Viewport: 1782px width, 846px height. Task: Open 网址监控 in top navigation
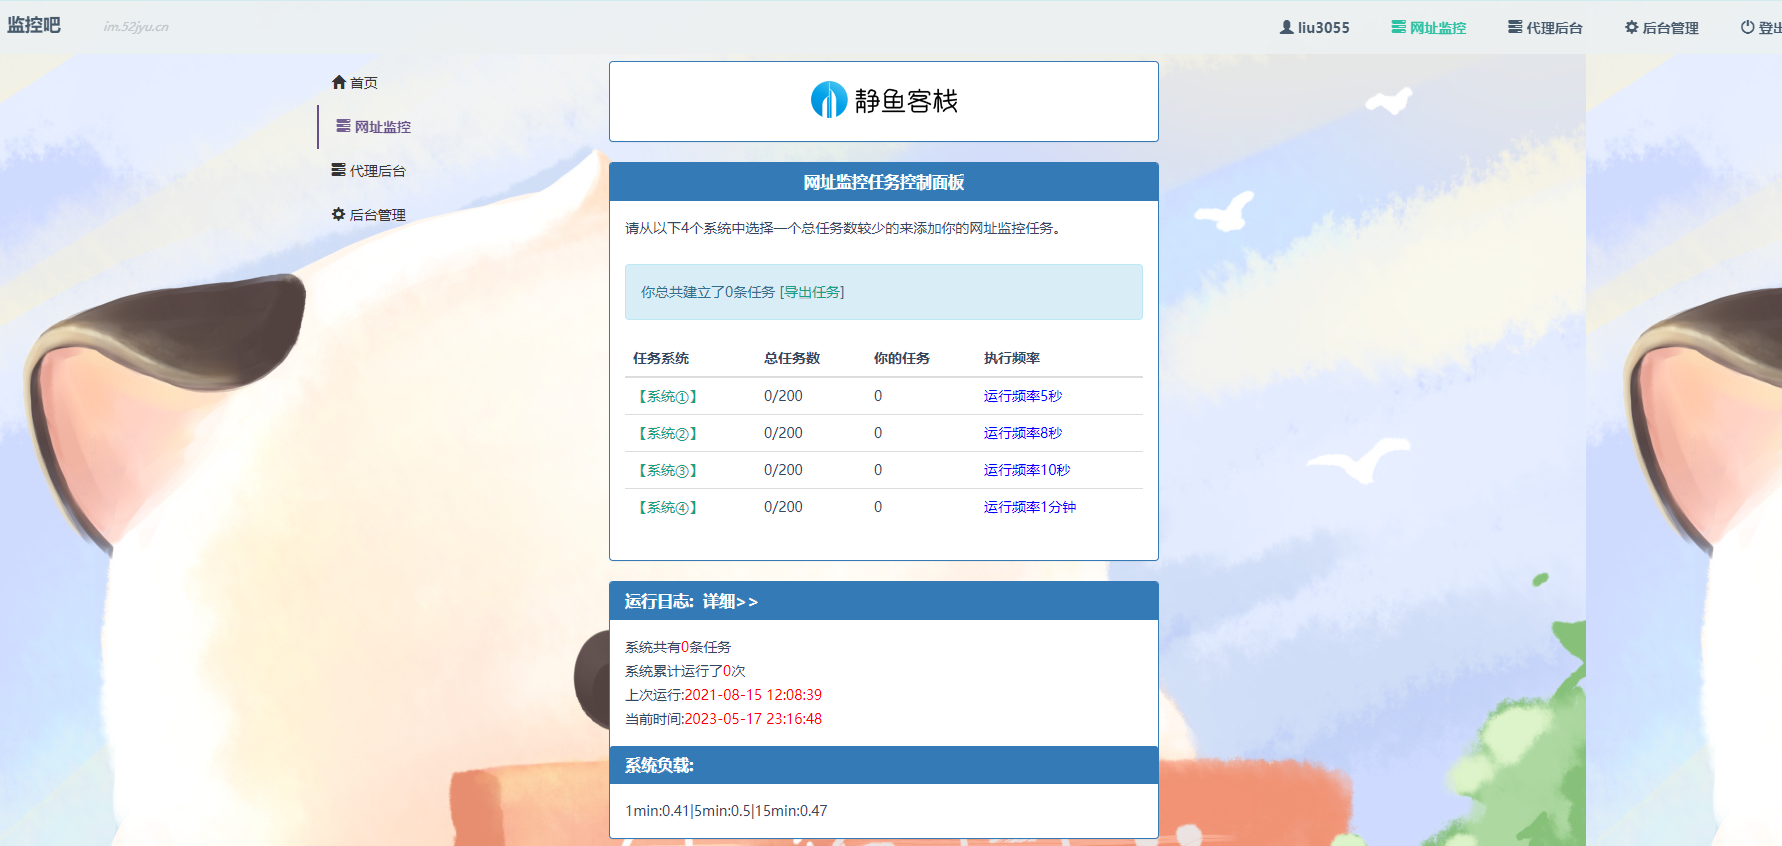(x=1428, y=27)
